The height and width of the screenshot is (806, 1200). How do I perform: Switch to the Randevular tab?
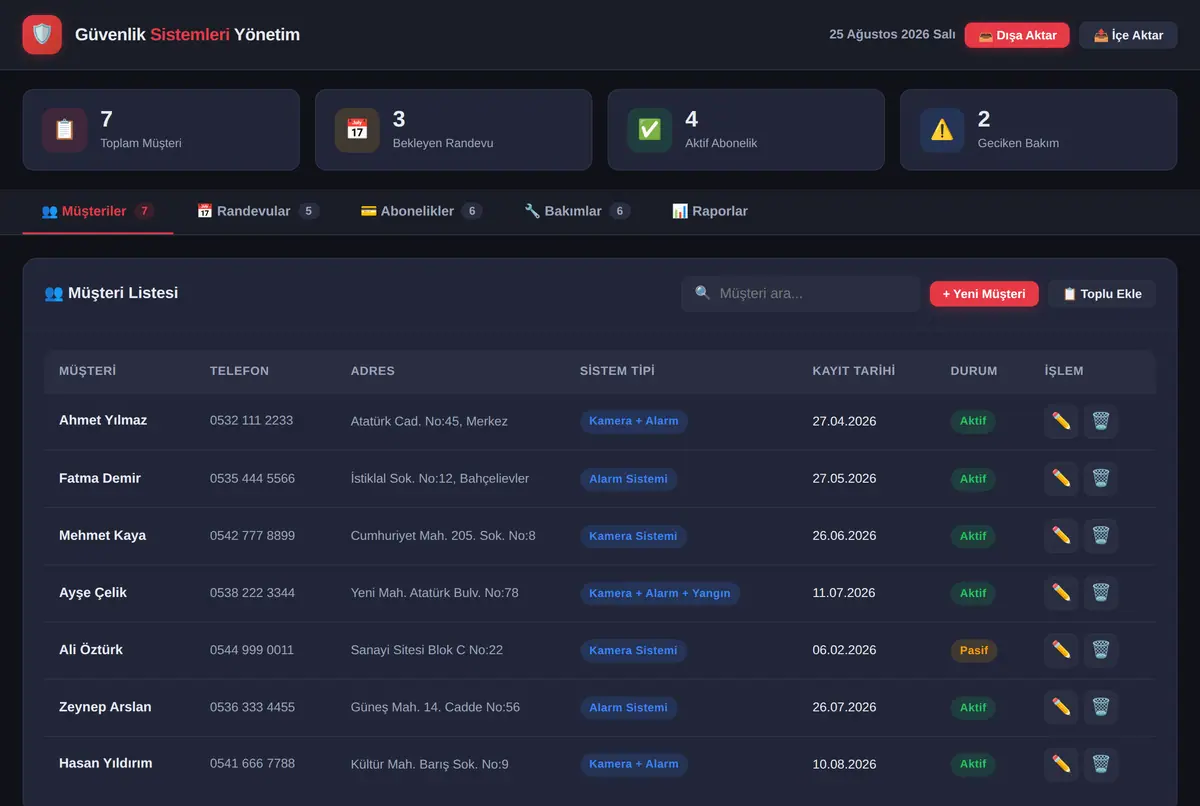258,211
